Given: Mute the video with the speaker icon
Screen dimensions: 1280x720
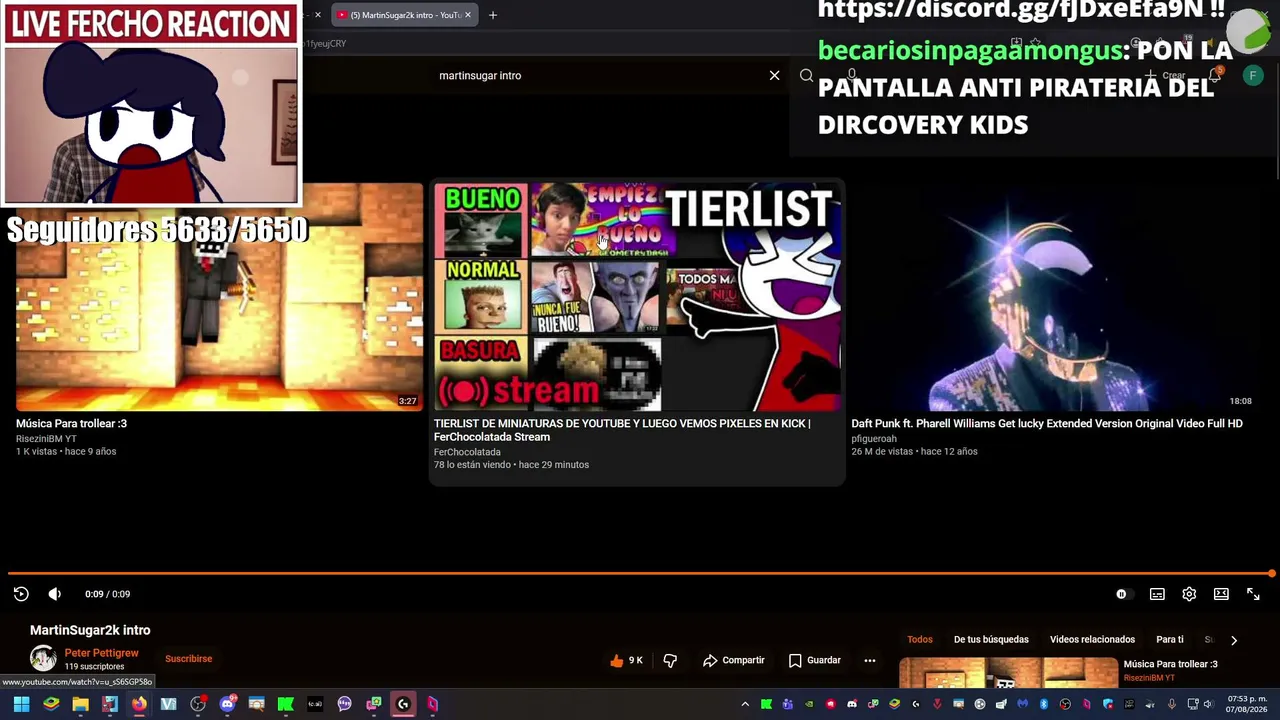Looking at the screenshot, I should point(55,594).
